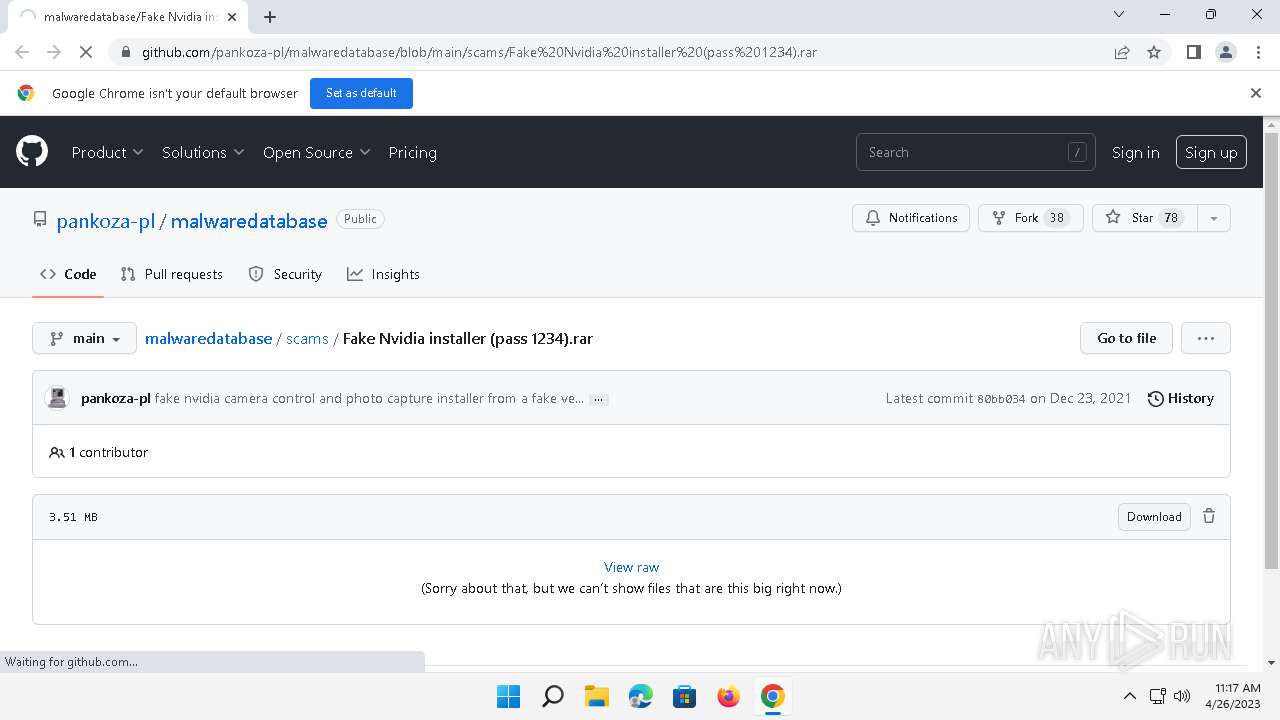Switch to Pull requests tab
Screen dimensions: 1280x720
pos(171,274)
